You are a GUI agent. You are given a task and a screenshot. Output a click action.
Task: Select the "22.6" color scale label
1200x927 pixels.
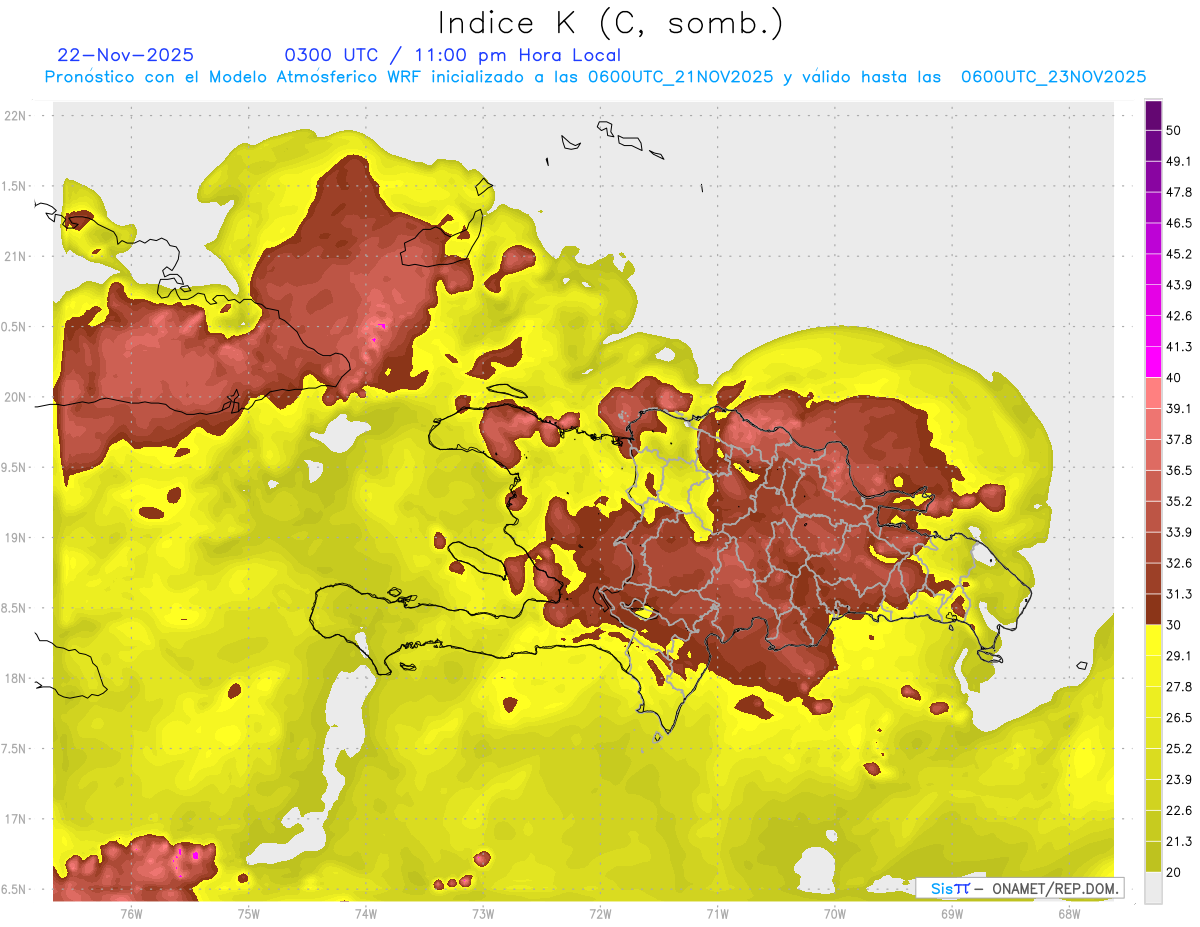1179,811
